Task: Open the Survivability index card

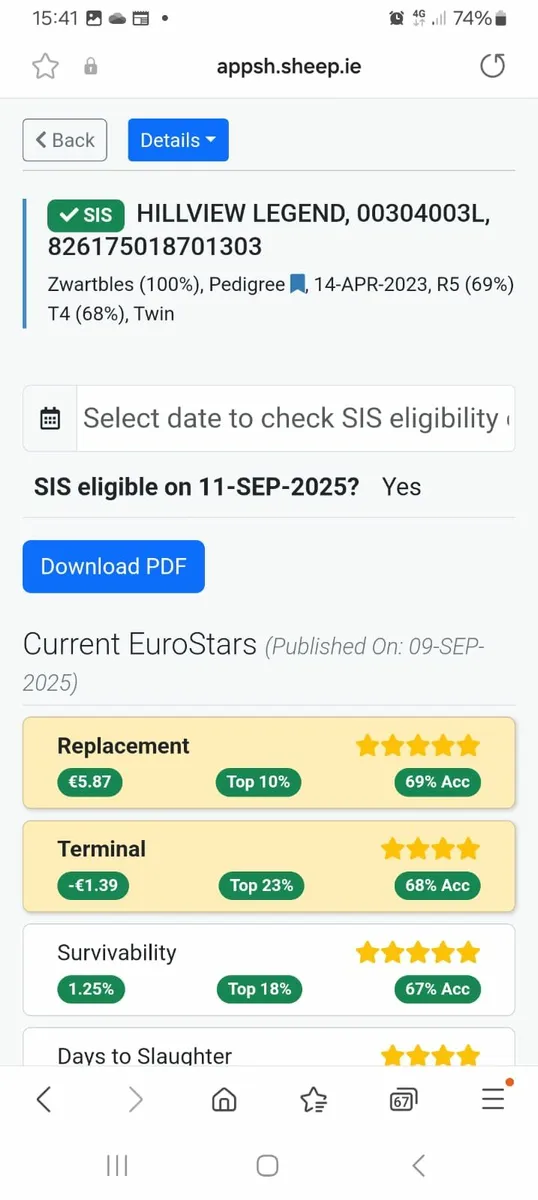Action: click(x=269, y=970)
